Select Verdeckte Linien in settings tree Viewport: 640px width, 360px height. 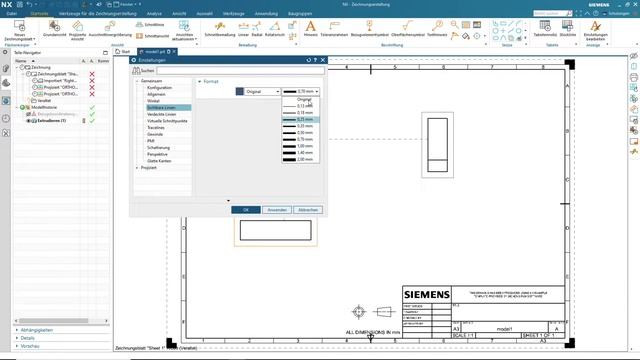click(x=162, y=114)
